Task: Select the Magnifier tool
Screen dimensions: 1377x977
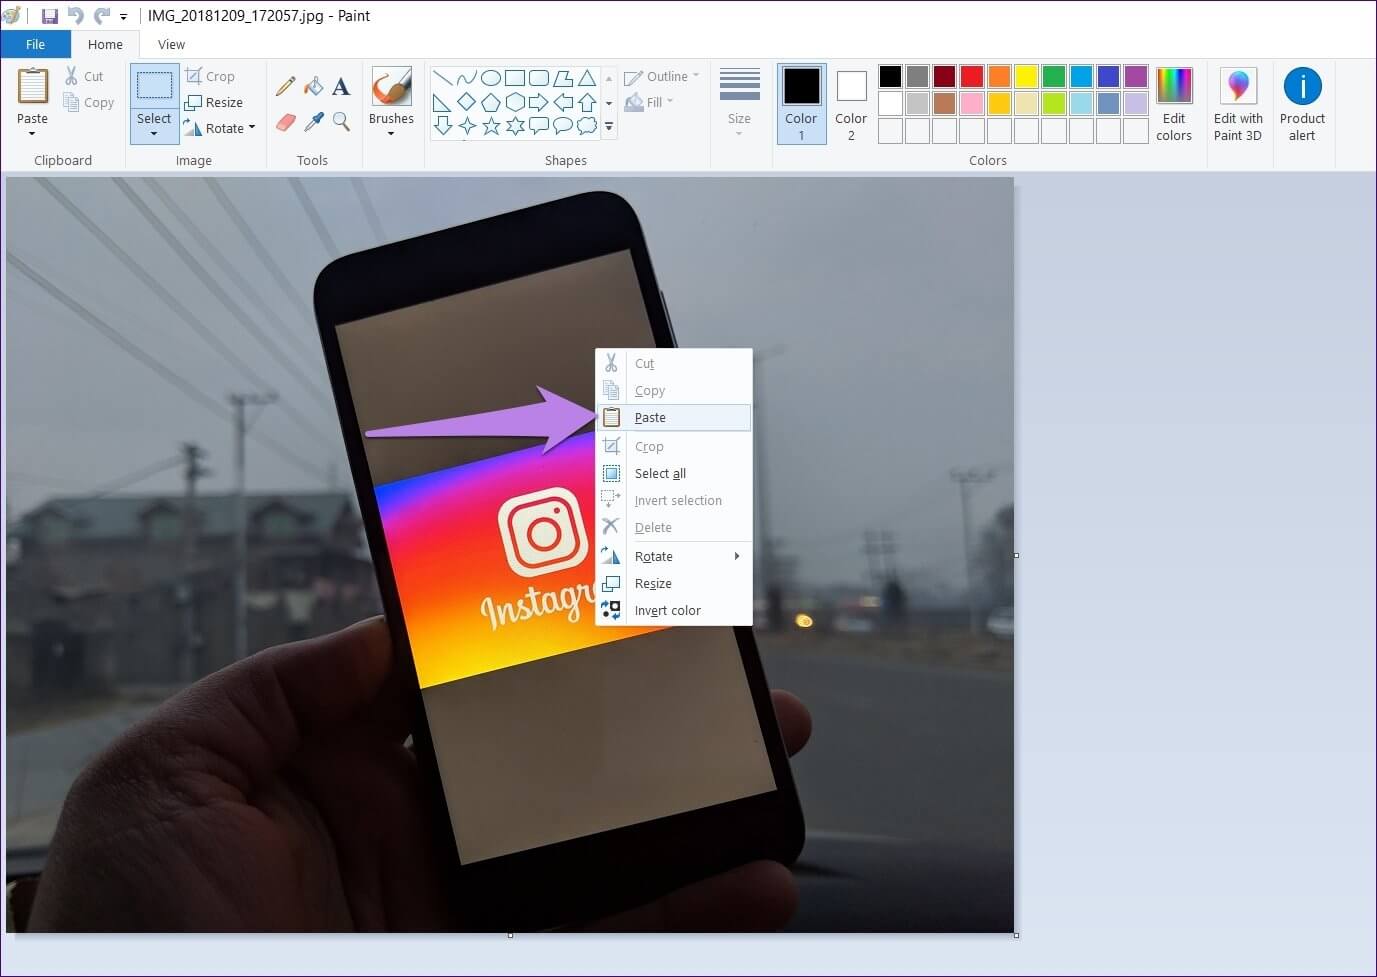Action: point(341,122)
